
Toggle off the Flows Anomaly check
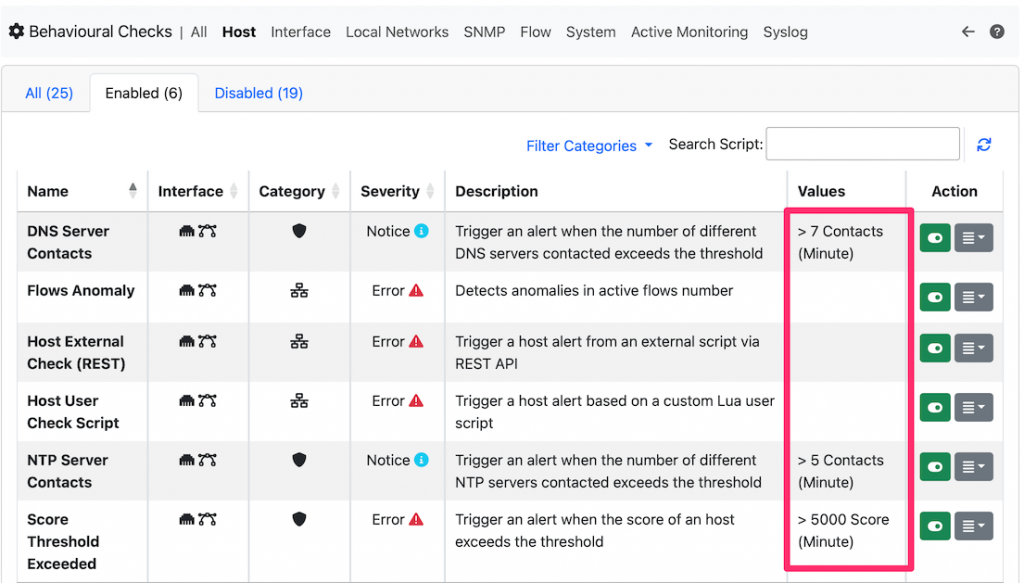[x=935, y=297]
